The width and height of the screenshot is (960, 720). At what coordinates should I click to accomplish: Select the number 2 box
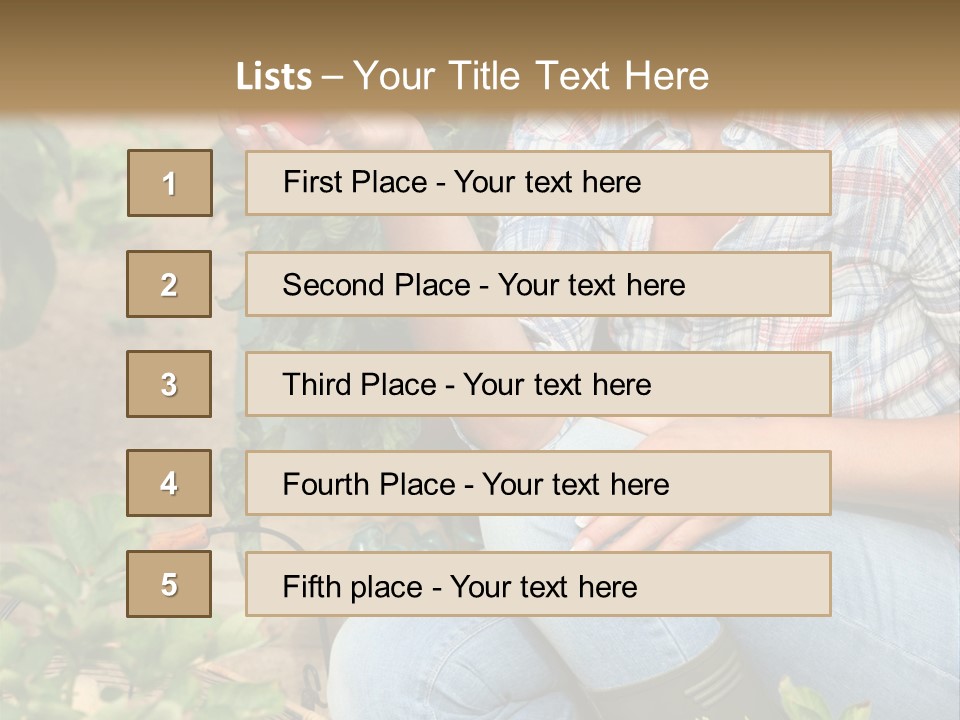[x=169, y=284]
